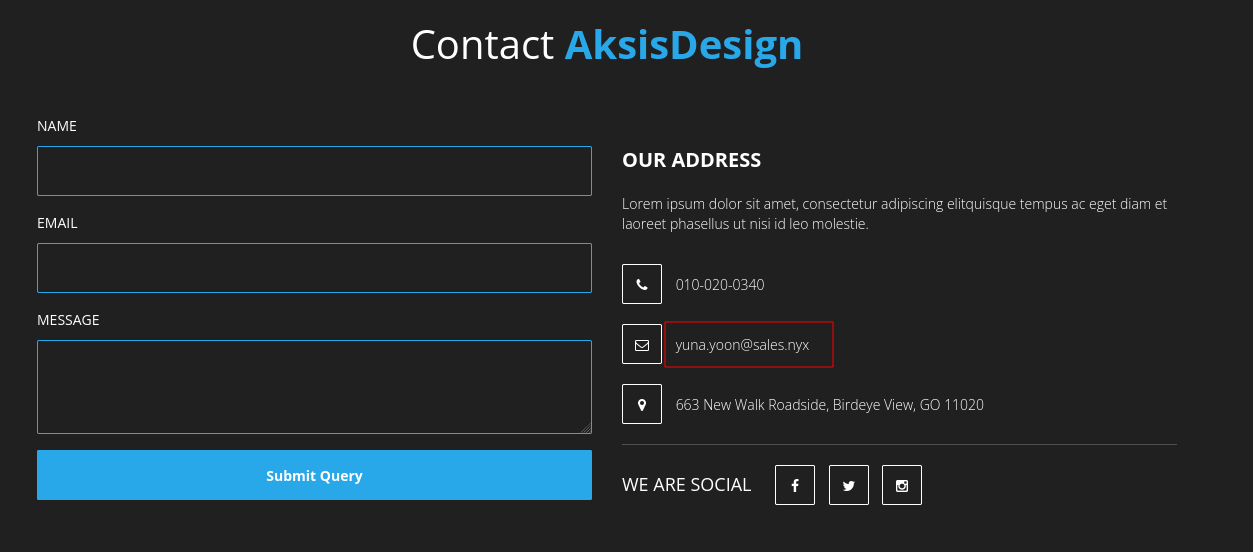This screenshot has height=552, width=1253.
Task: Open the Instagram social icon
Action: [902, 485]
